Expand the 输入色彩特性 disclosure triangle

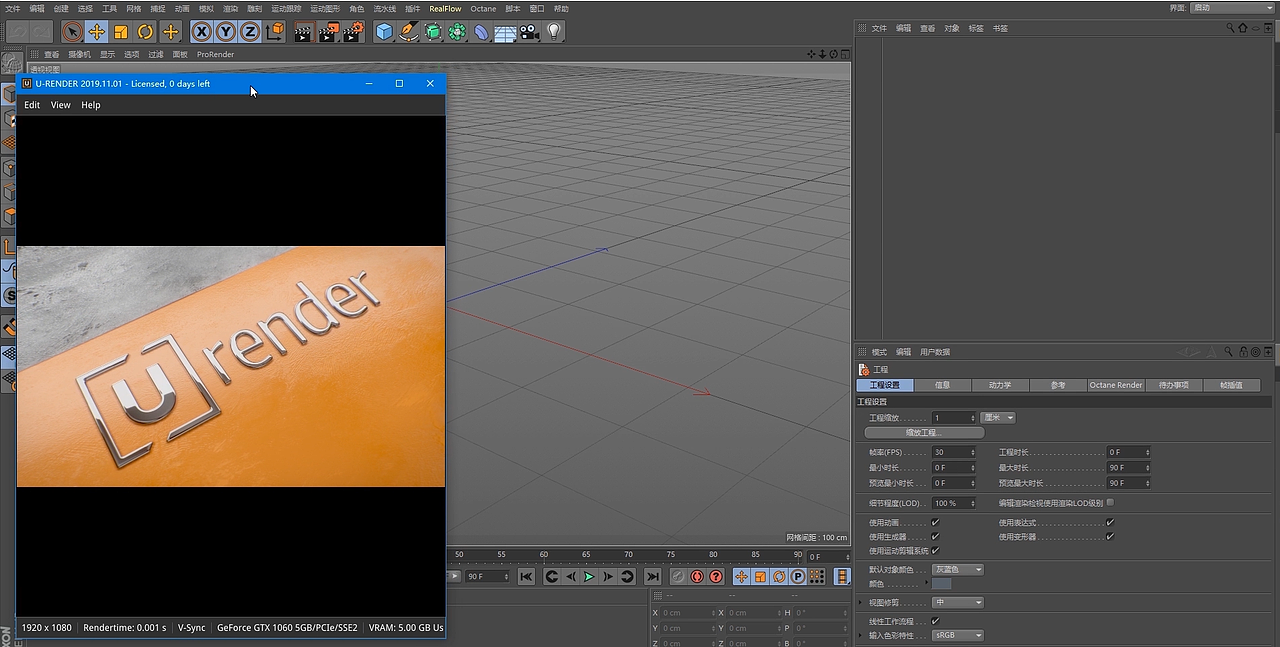(862, 636)
